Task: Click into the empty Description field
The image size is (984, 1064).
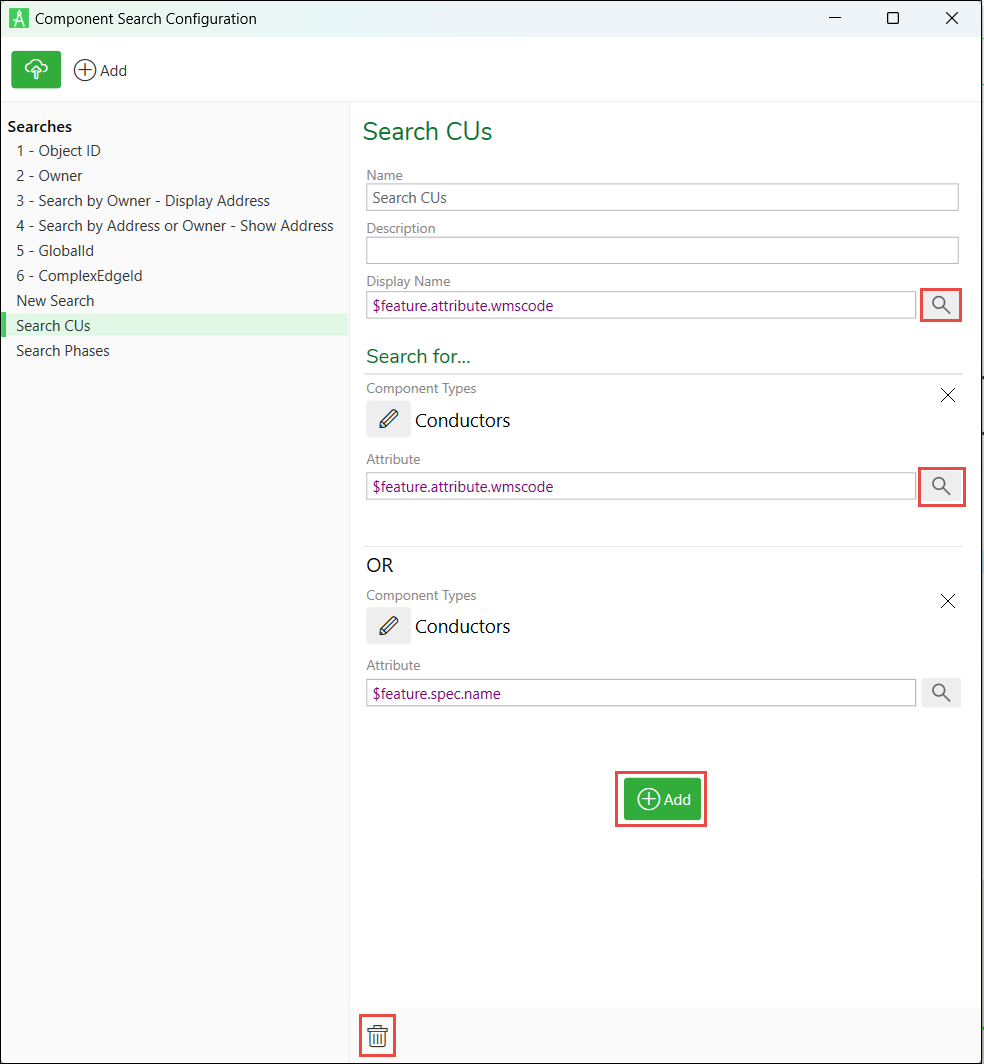Action: click(x=662, y=250)
